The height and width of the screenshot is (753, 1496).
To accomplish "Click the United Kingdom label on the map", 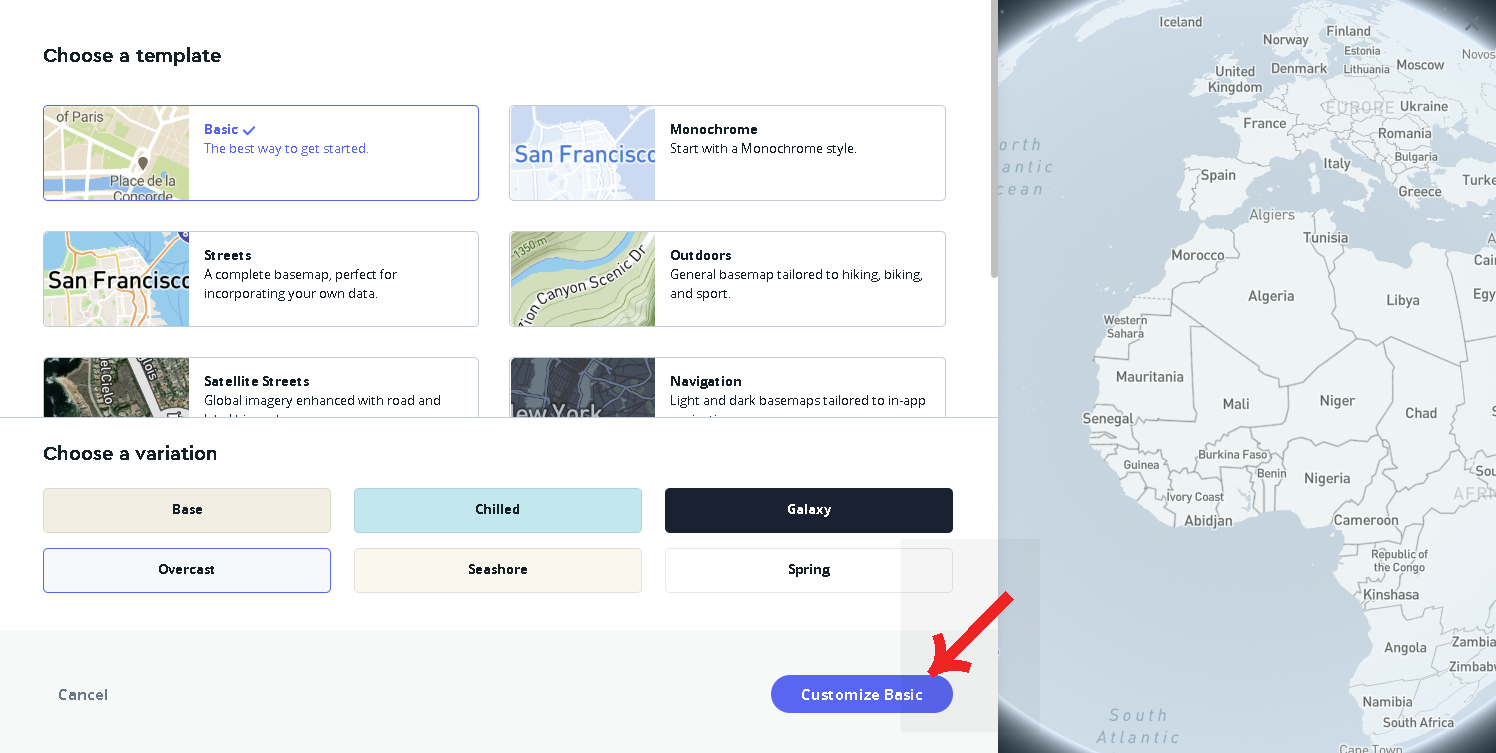I will [1235, 79].
